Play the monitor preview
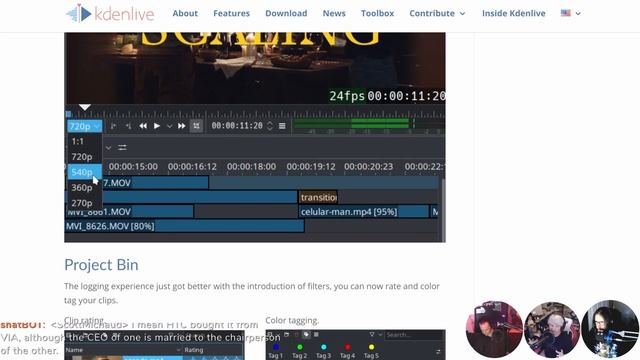This screenshot has height=360, width=640. point(157,126)
